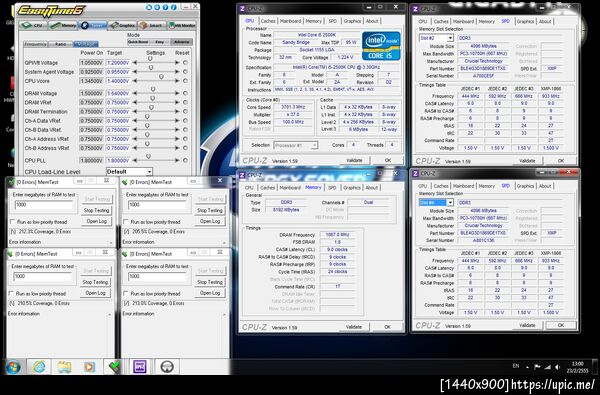
Task: Click the Reset radio for QPI/Vtt Voltage
Action: tap(185, 62)
